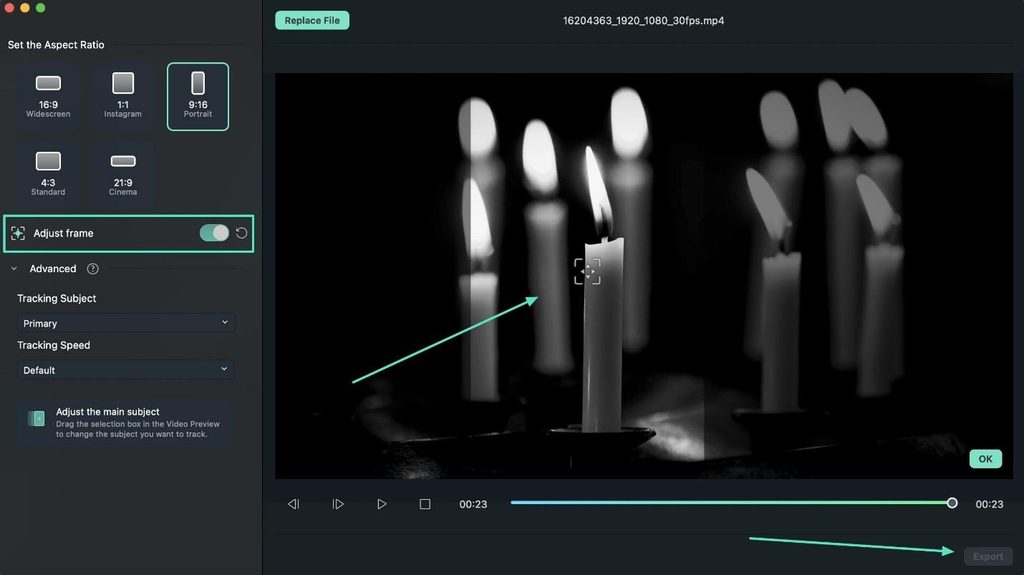
Task: Select the 4:3 Standard aspect ratio
Action: point(48,174)
